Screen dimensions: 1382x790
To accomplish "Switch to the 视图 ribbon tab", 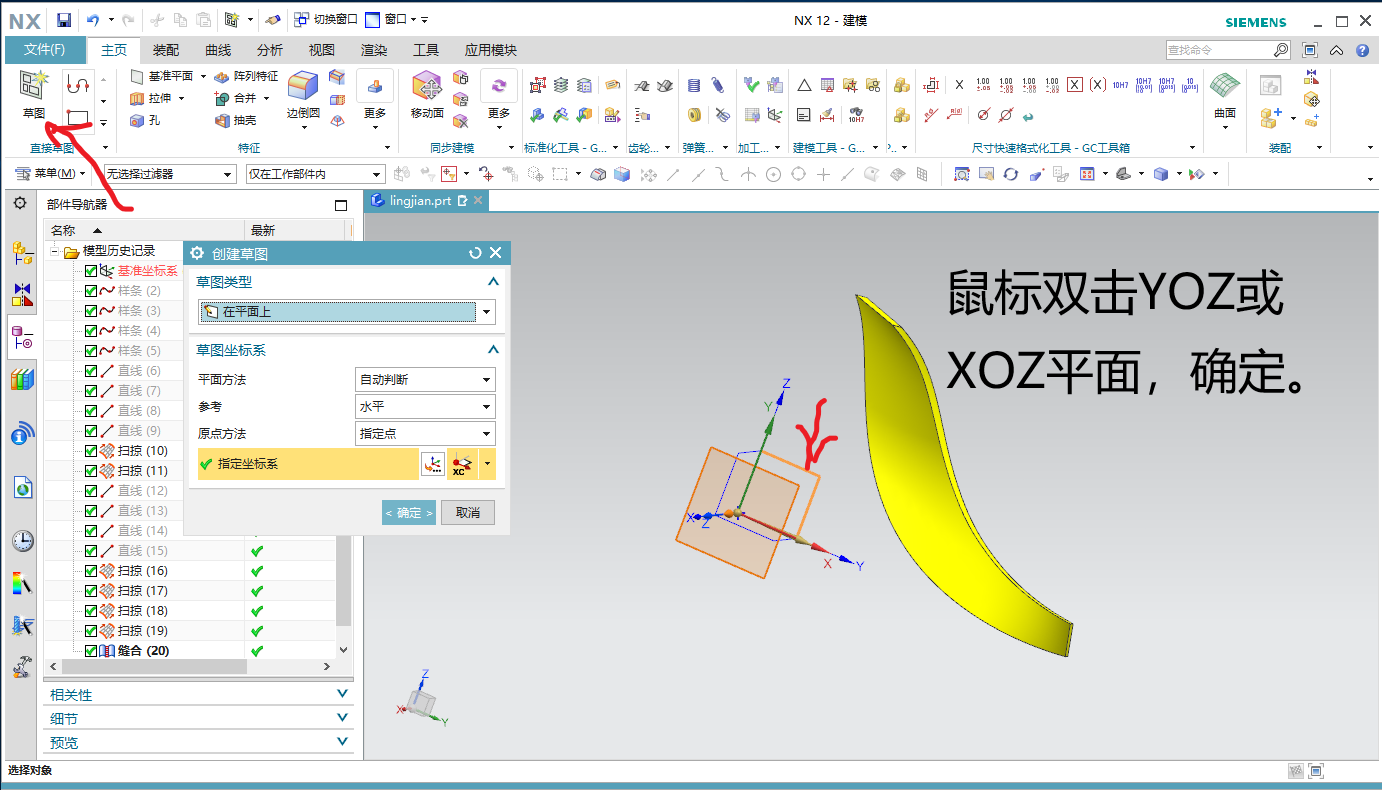I will coord(322,50).
